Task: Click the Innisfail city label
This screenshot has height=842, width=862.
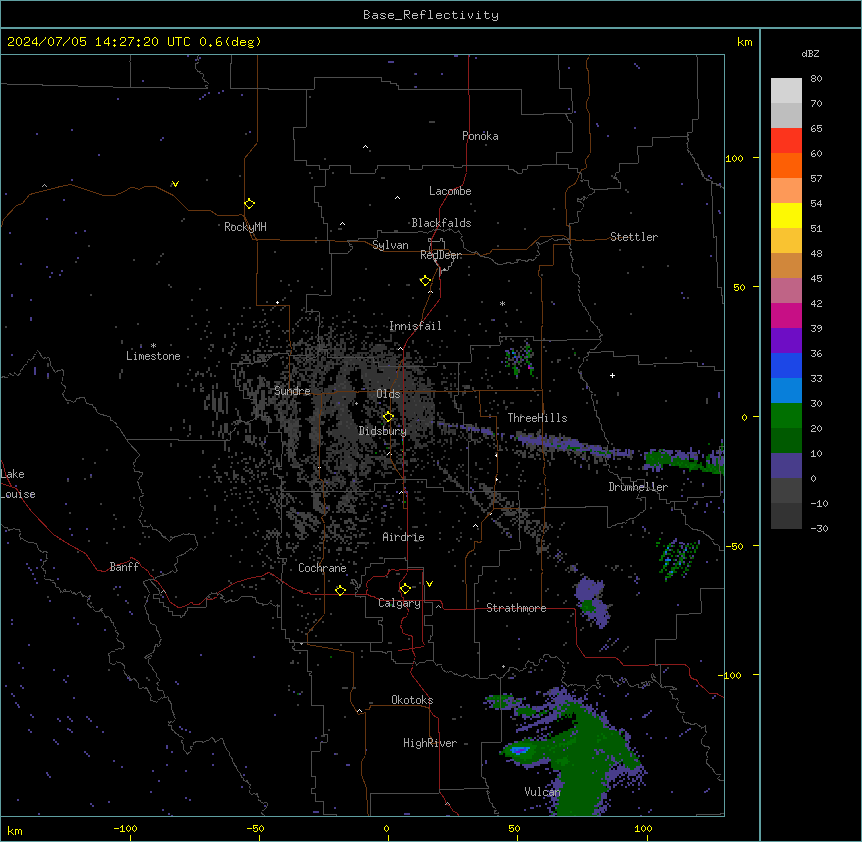Action: click(x=415, y=326)
